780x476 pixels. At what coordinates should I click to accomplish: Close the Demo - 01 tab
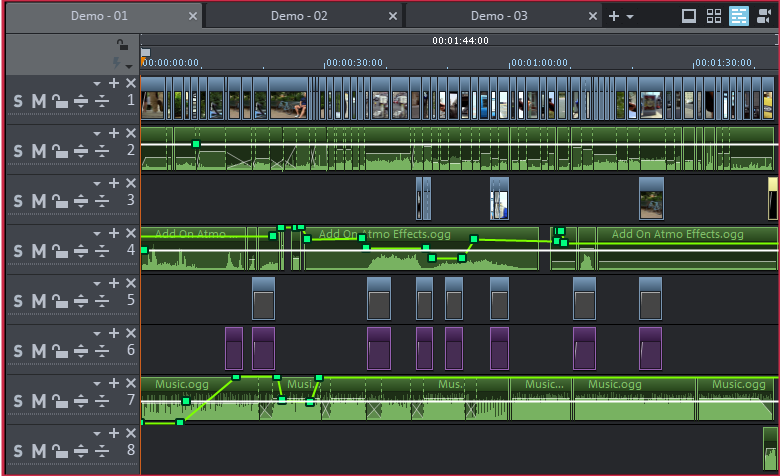pyautogui.click(x=193, y=16)
